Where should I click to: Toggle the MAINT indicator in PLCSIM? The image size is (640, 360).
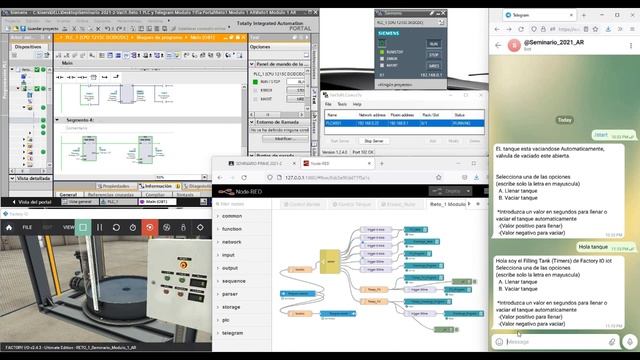coord(382,65)
